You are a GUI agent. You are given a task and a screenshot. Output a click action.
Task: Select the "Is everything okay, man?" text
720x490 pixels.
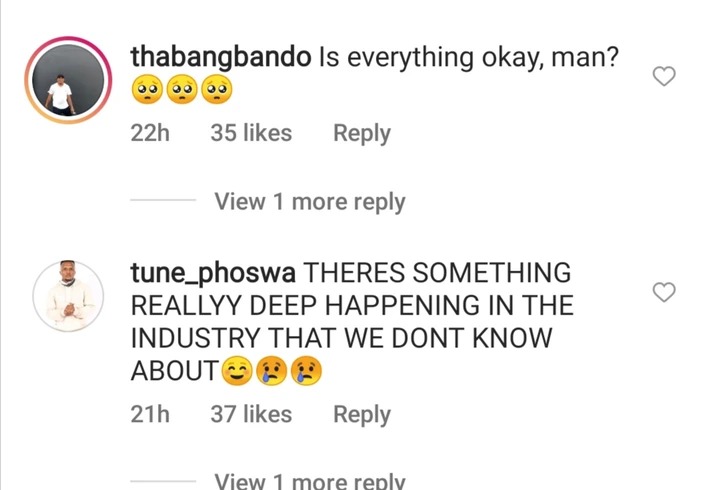[x=469, y=58]
